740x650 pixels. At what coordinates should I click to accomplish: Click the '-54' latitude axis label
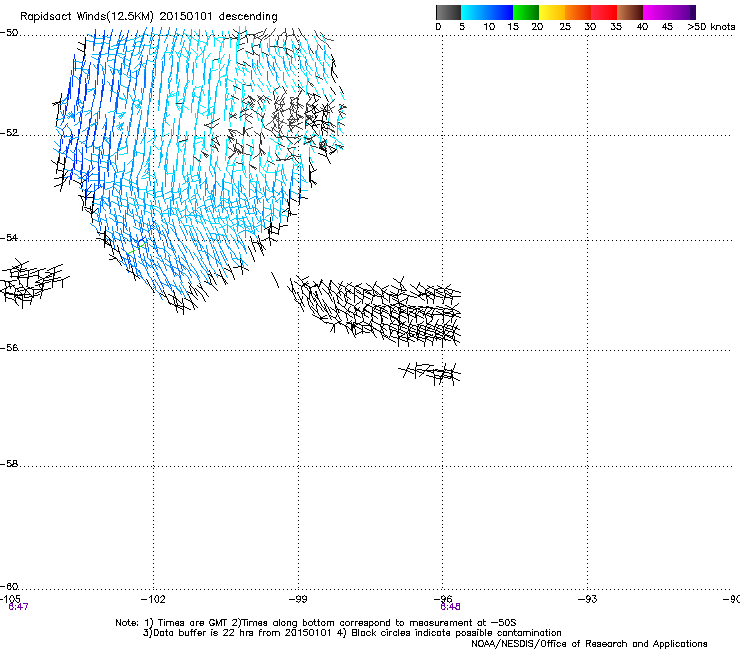coord(9,237)
